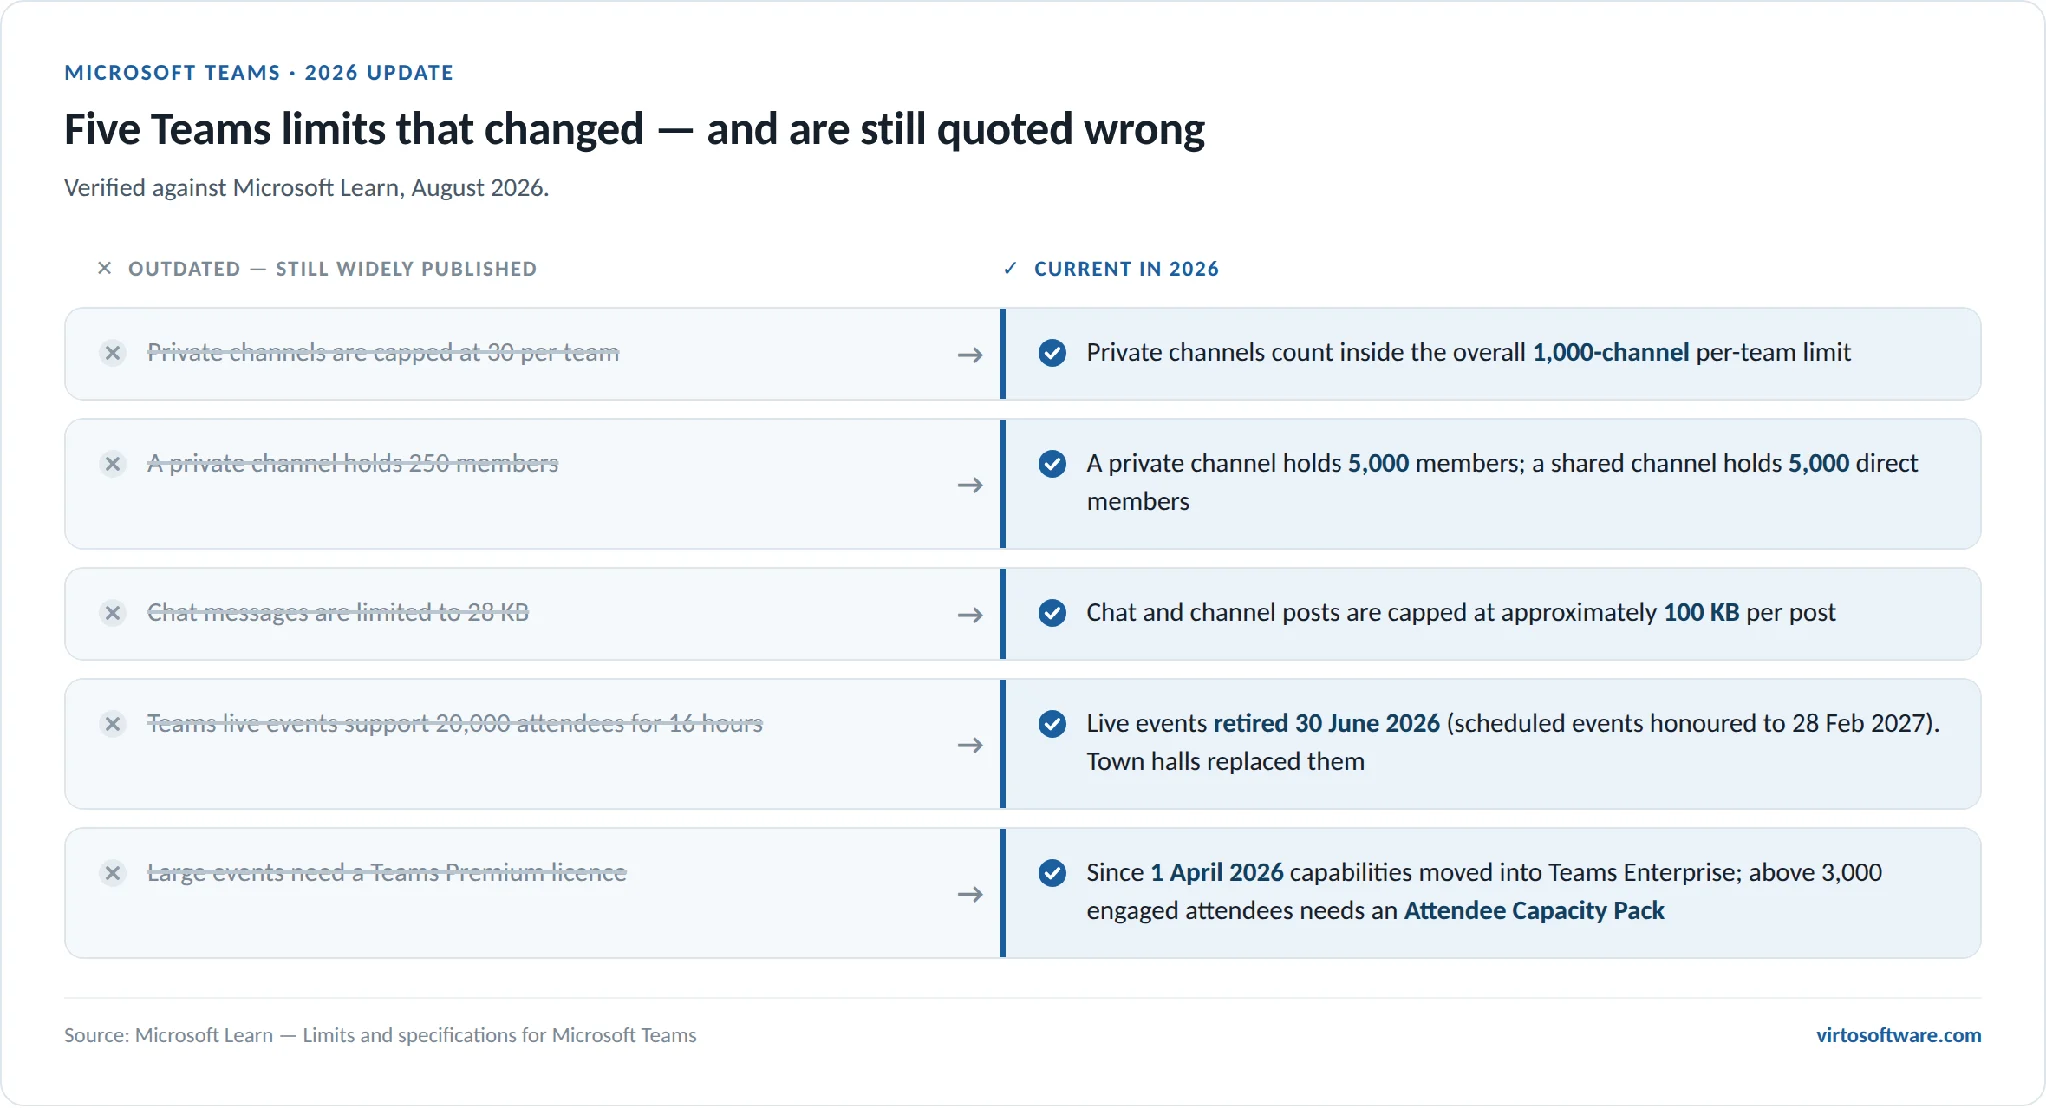Viewport: 2046px width, 1108px height.
Task: Click the Microsoft Learn source footnote
Action: click(x=380, y=1035)
